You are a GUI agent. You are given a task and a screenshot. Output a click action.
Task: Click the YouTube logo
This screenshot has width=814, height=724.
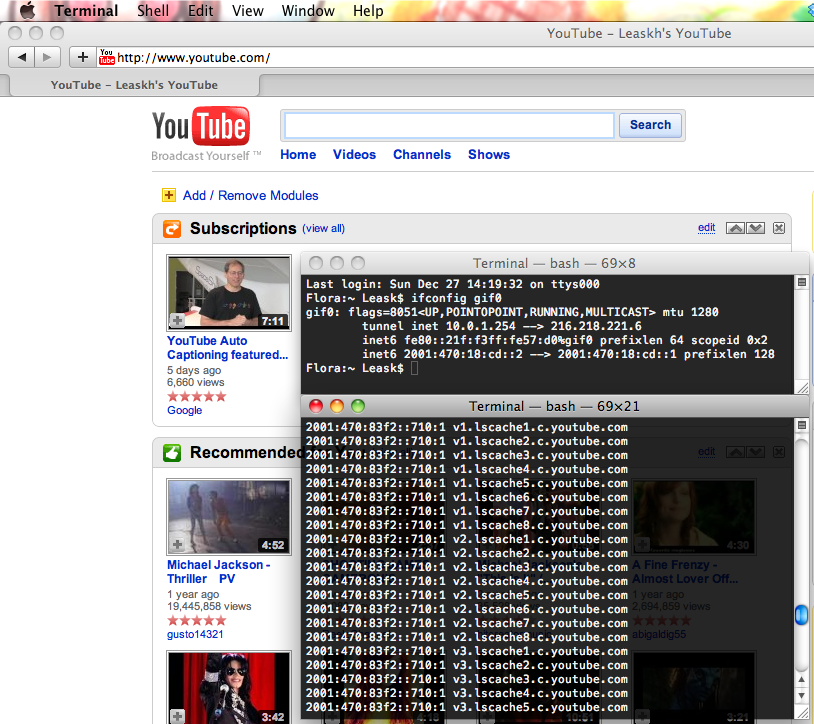(x=201, y=126)
